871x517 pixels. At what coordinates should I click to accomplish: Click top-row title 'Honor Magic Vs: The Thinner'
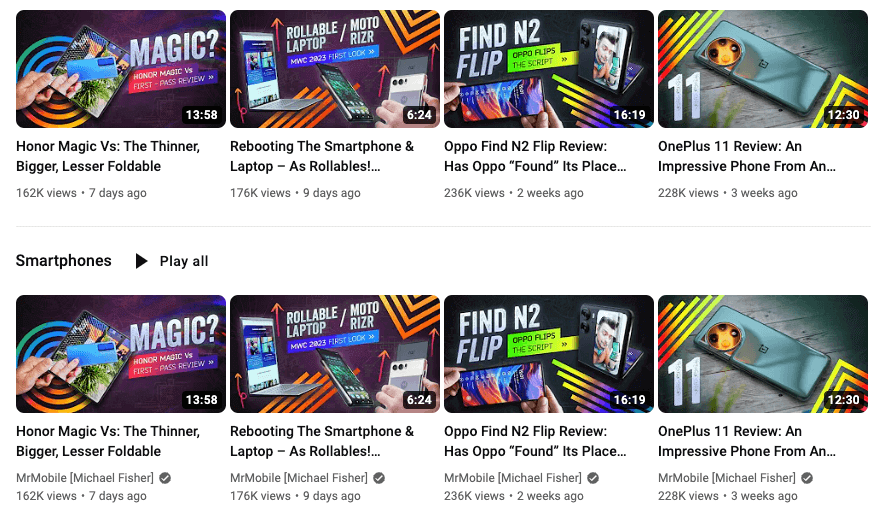coord(108,156)
